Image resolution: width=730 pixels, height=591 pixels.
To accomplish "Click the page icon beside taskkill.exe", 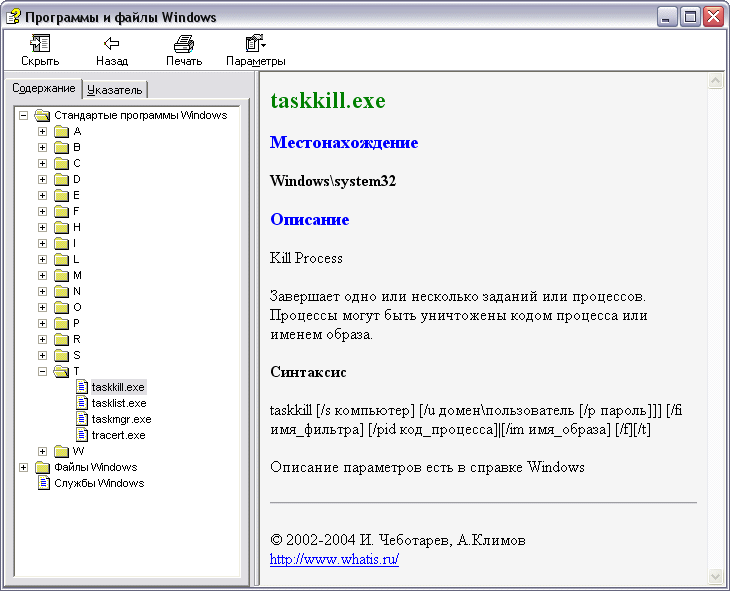I will point(82,387).
